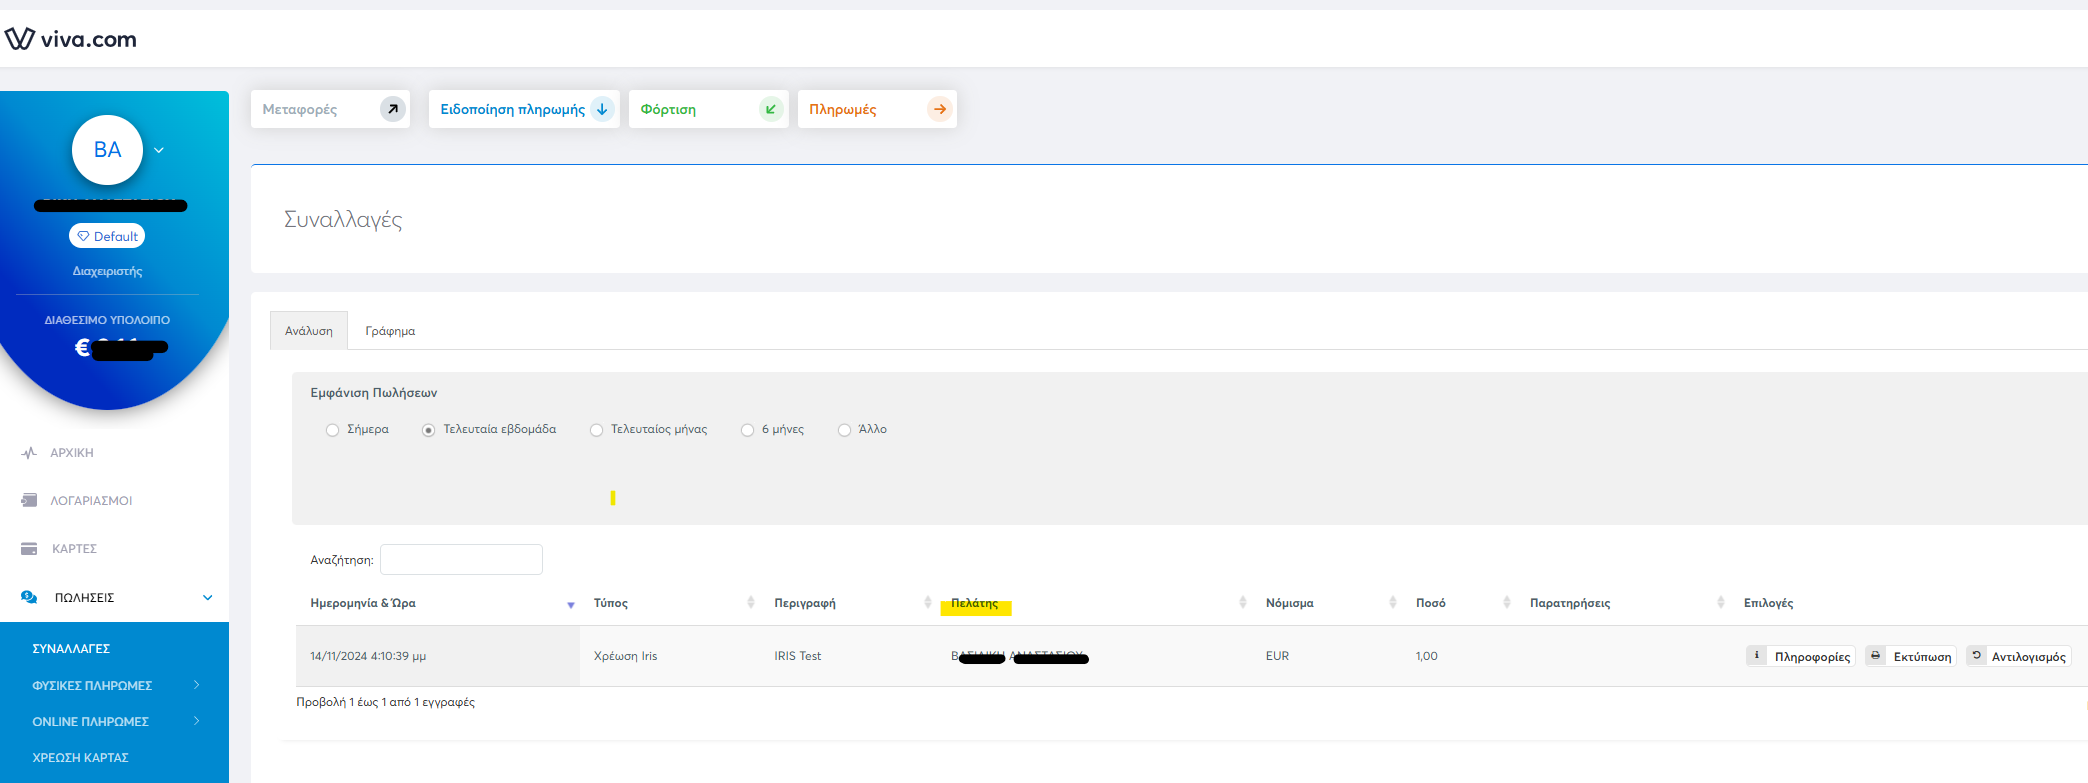Open ΛΟΓΑΡΙΑΣΜΟΙ in the sidebar

point(91,501)
